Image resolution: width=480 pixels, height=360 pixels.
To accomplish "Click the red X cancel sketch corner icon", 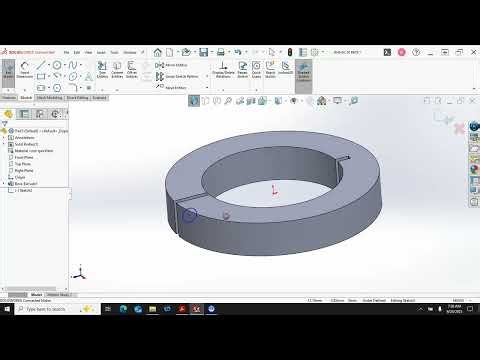I will [x=459, y=128].
